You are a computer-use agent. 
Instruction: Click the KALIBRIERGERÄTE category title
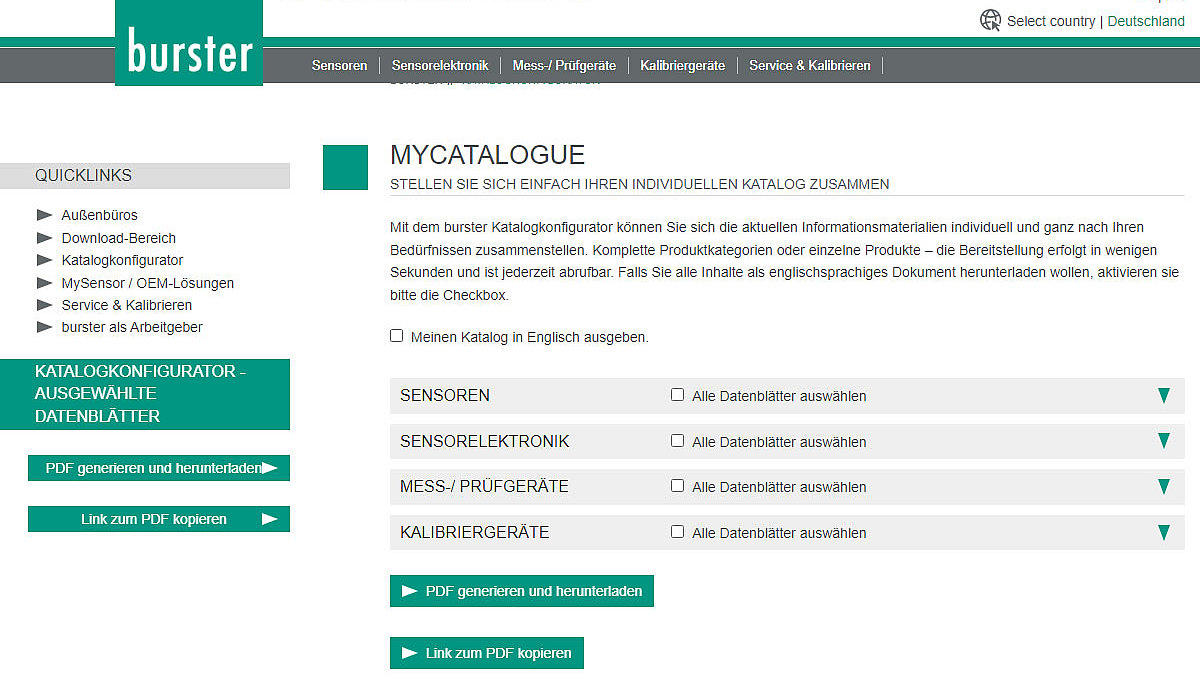coord(475,532)
